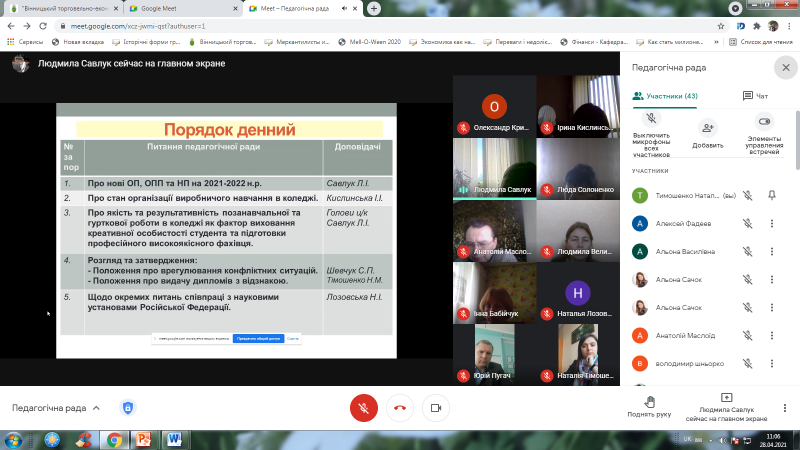The width and height of the screenshot is (800, 450).
Task: Close the Meet – Педагогічна рада tab
Action: pos(355,8)
